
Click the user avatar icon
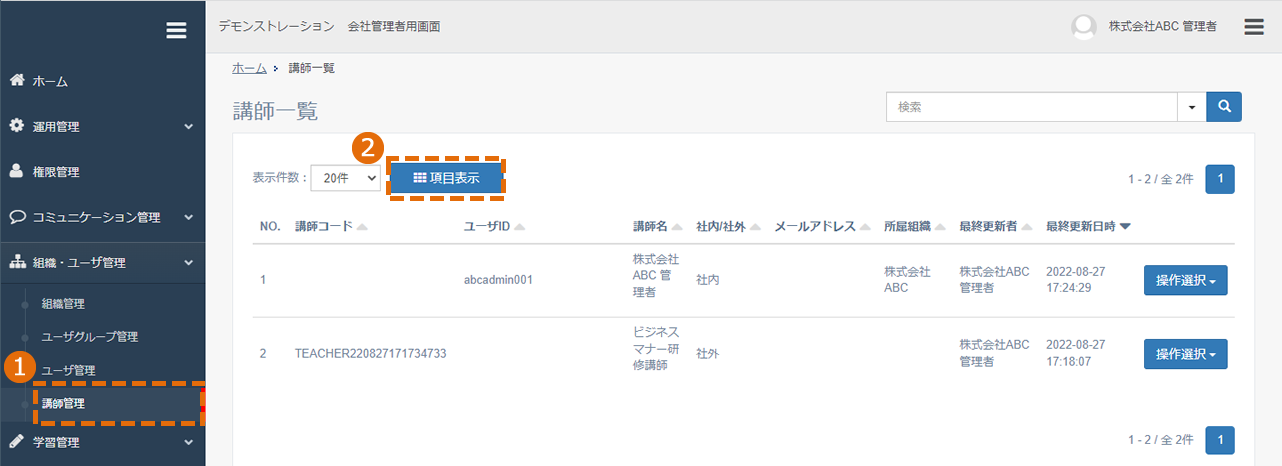pos(1083,27)
